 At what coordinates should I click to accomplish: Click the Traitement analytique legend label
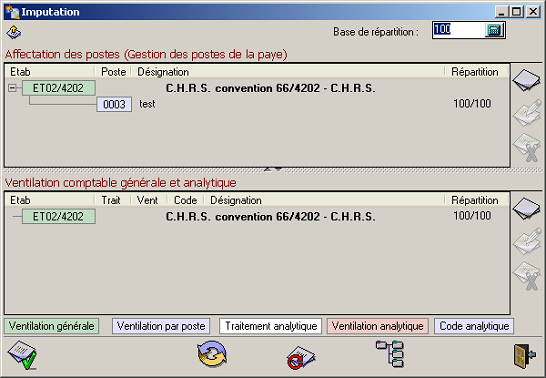click(271, 326)
